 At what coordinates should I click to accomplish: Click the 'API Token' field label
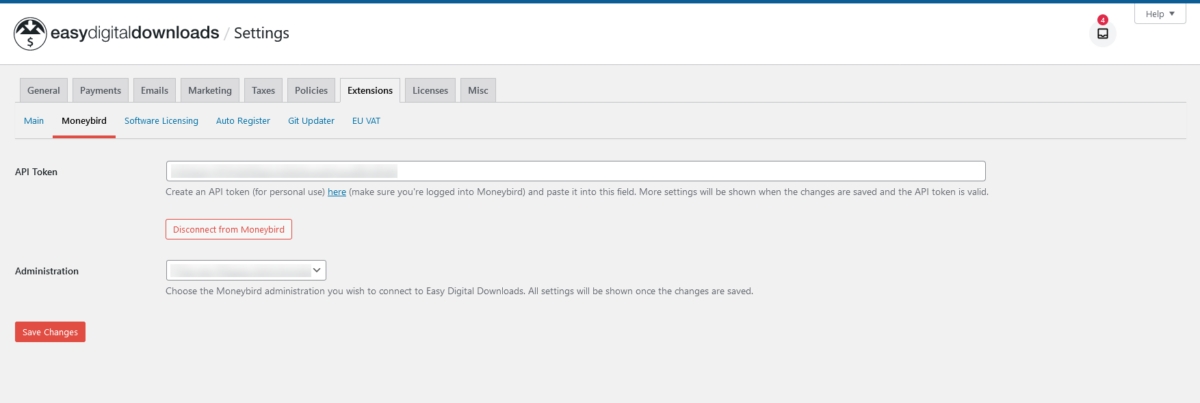(36, 172)
